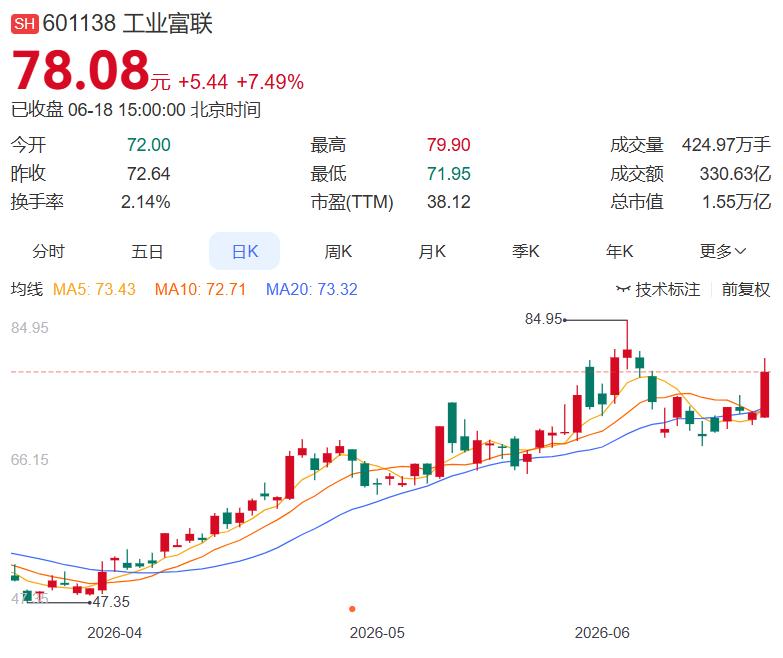Viewport: 783px width, 658px height.
Task: Click the 2026-04 date axis label
Action: (x=114, y=633)
